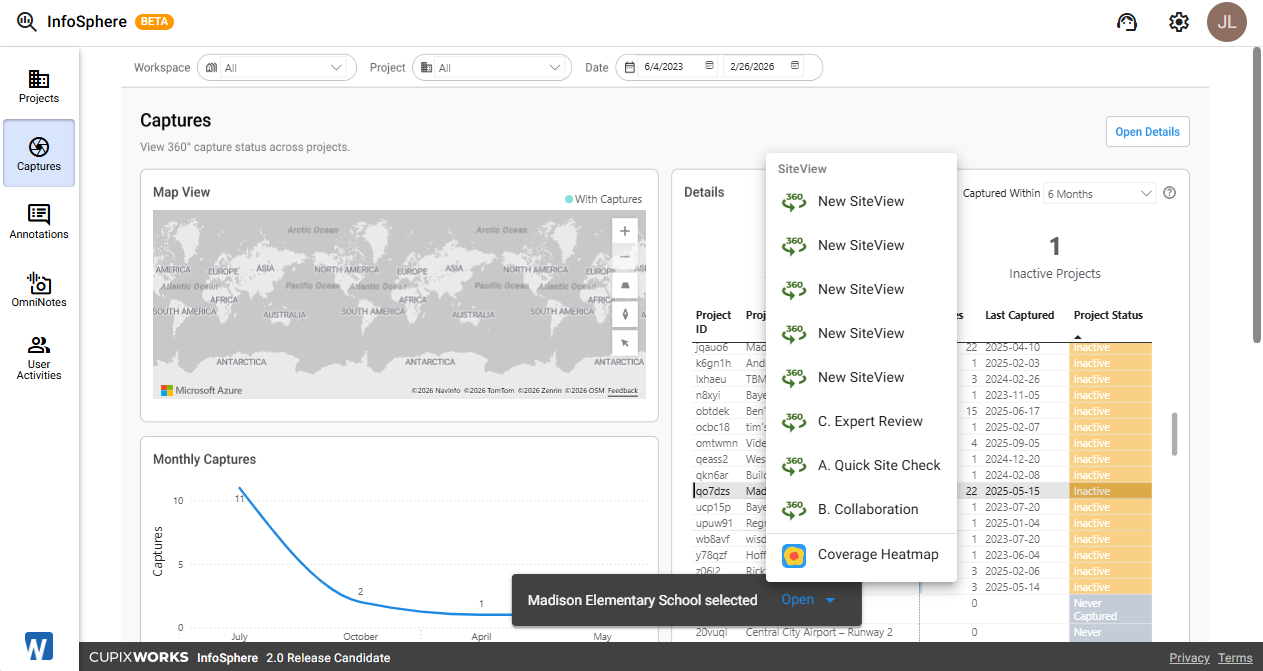This screenshot has width=1263, height=671.
Task: Reset map compass orientation
Action: 625,314
